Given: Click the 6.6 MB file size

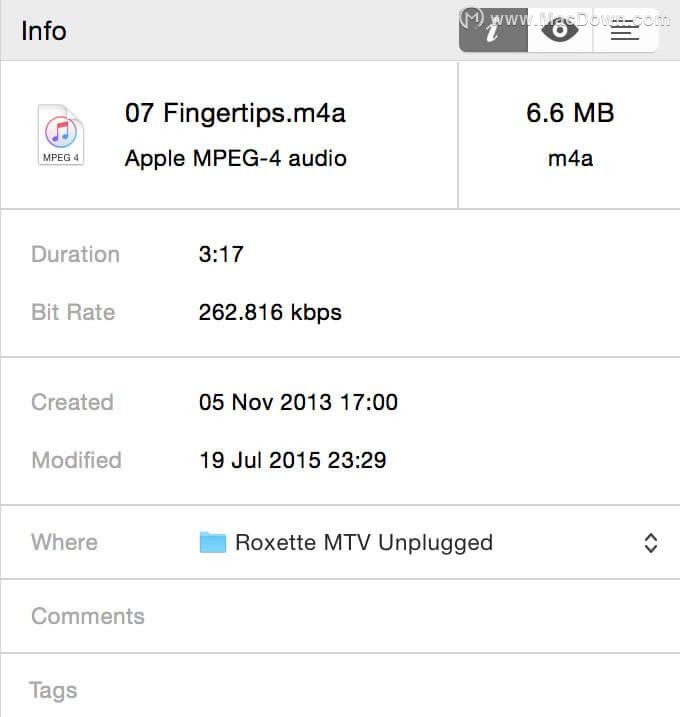Looking at the screenshot, I should [x=570, y=112].
